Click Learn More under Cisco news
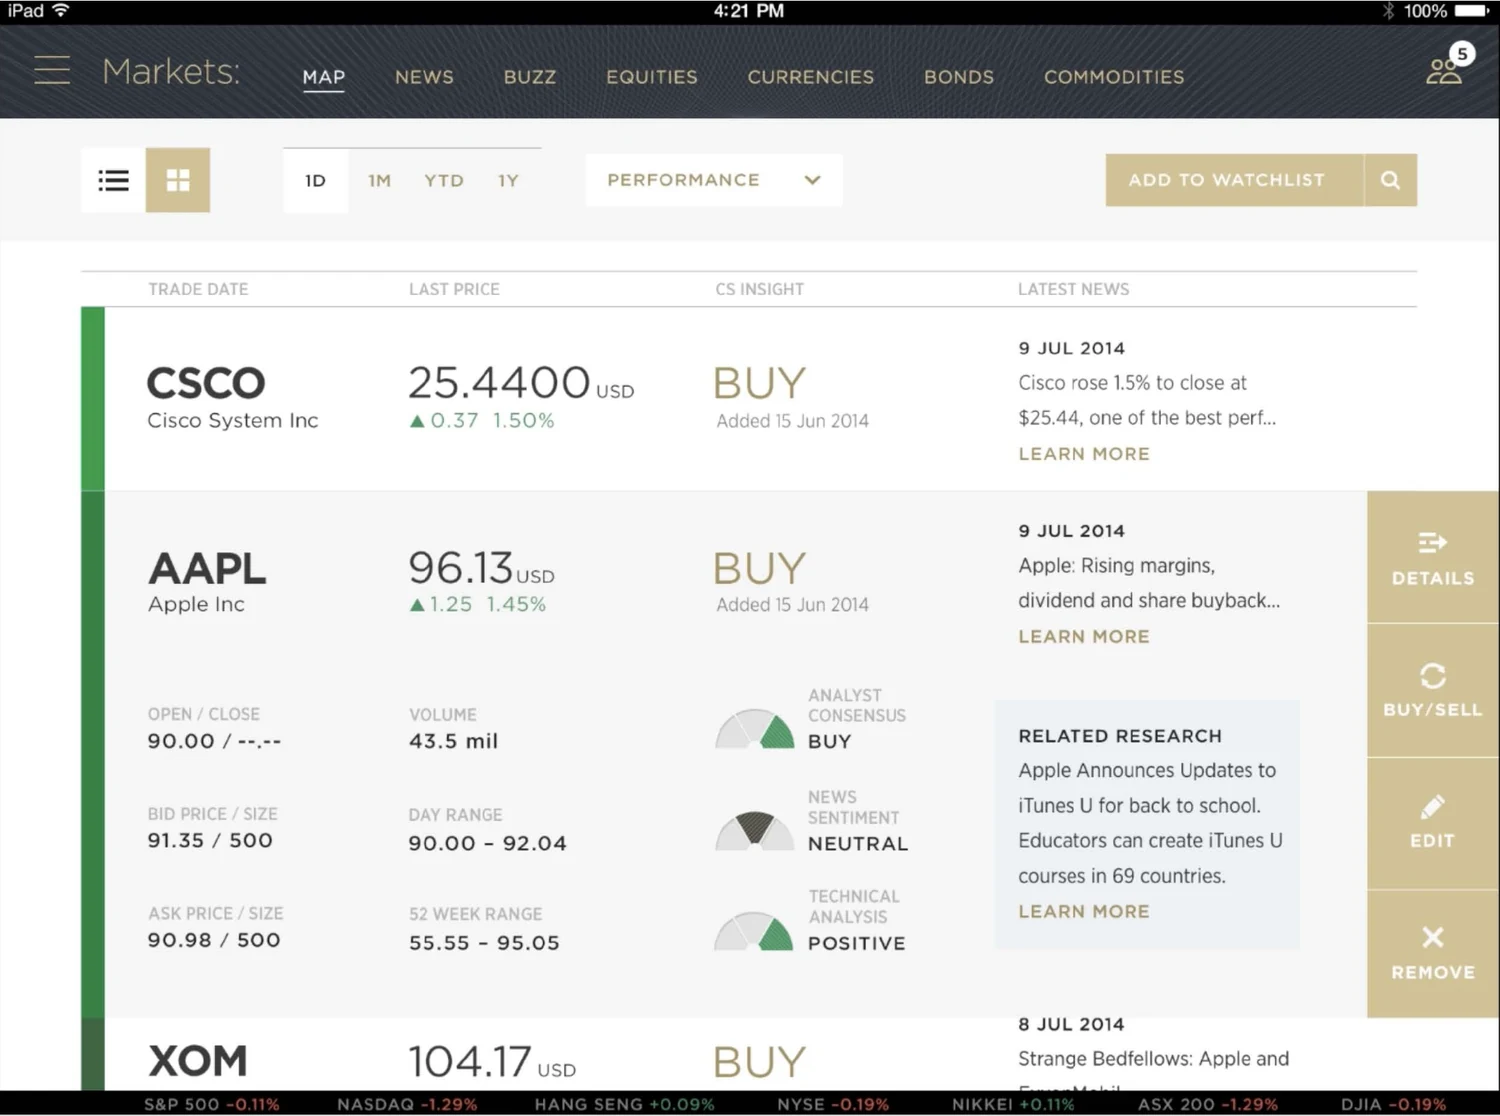Viewport: 1500px width, 1116px height. (x=1084, y=454)
